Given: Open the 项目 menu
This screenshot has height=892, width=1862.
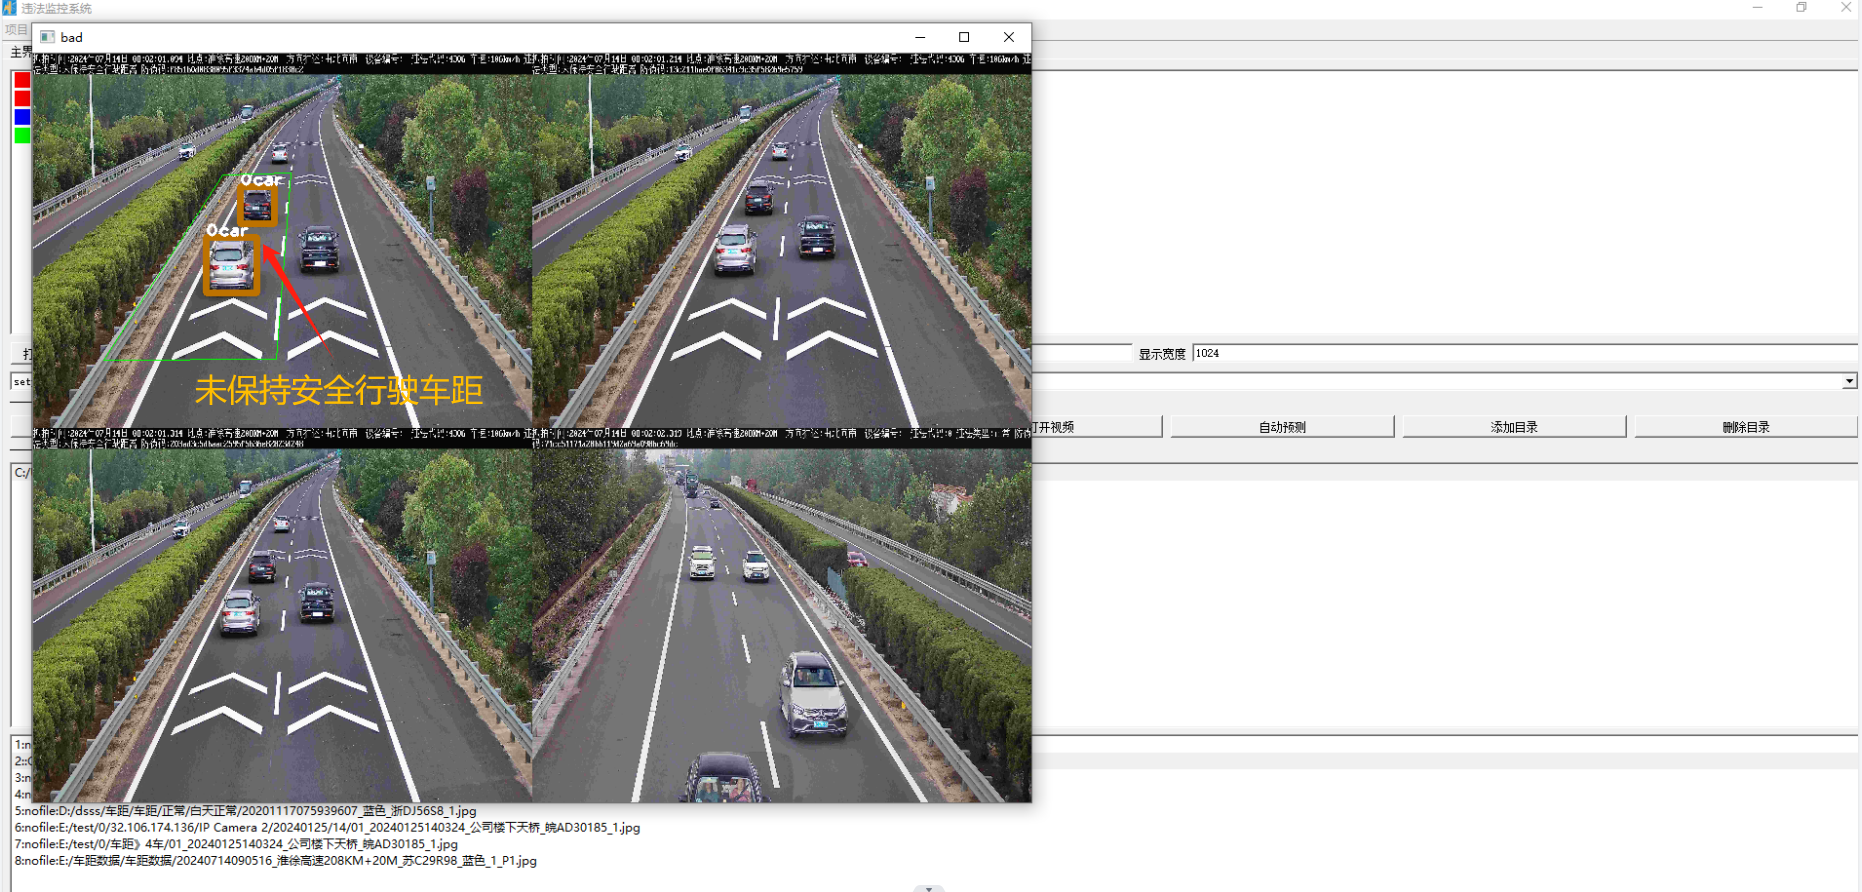Looking at the screenshot, I should tap(16, 30).
